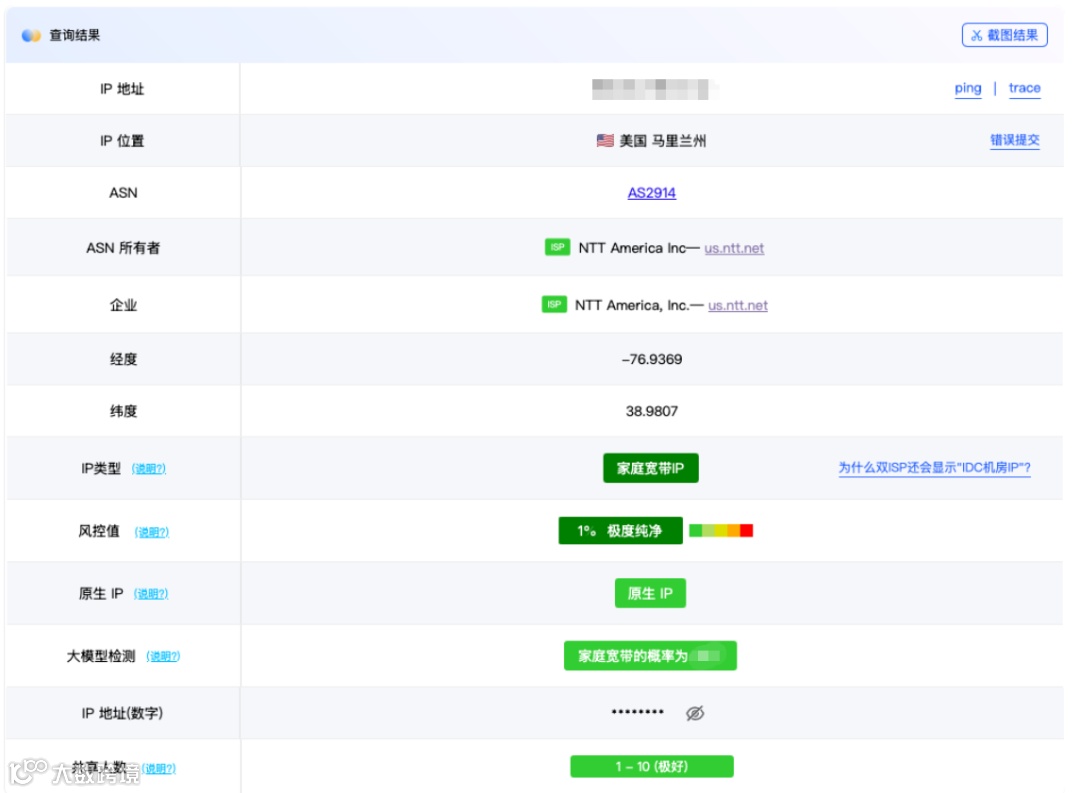1080x793 pixels.
Task: Open the 为什么双ISP还会显示IDC机房IP link
Action: [935, 468]
